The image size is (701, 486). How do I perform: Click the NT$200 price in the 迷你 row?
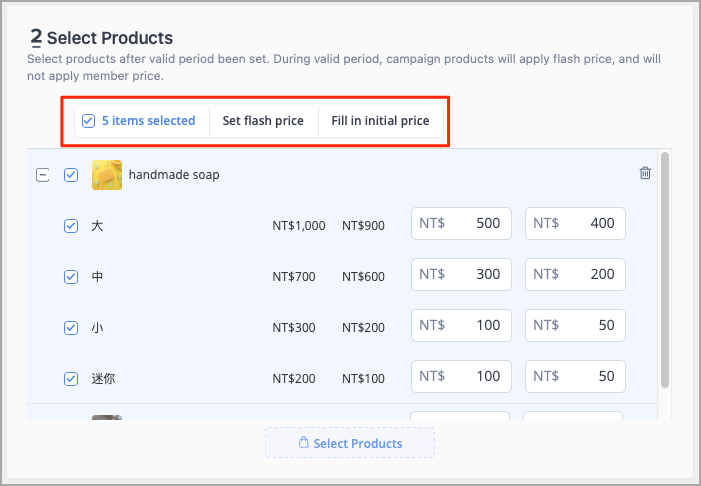pos(294,379)
